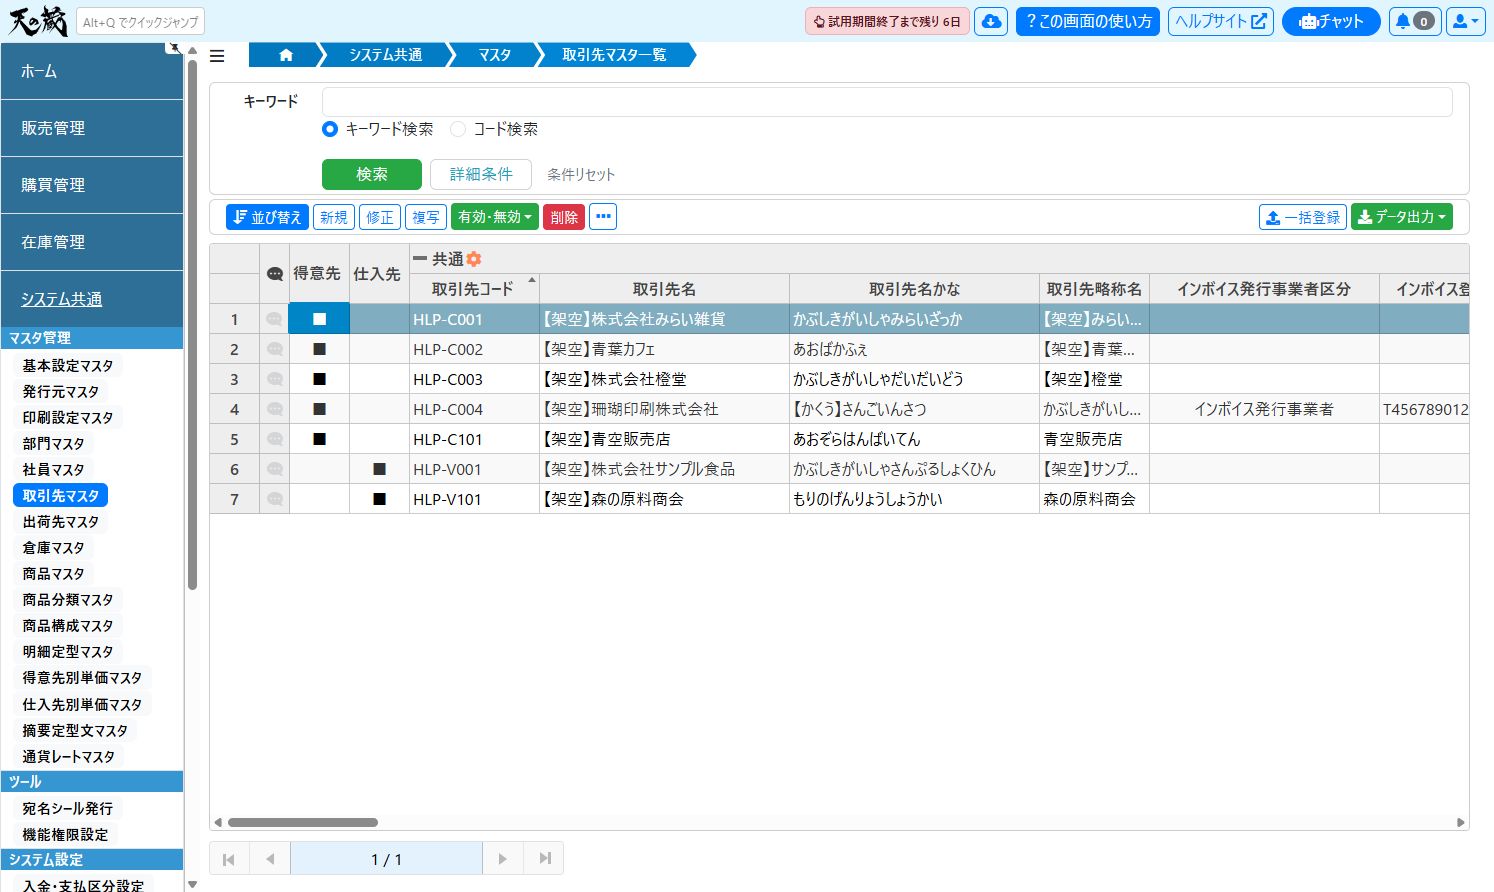Click the green 検索 button
Viewport: 1494px width, 892px height.
372,174
